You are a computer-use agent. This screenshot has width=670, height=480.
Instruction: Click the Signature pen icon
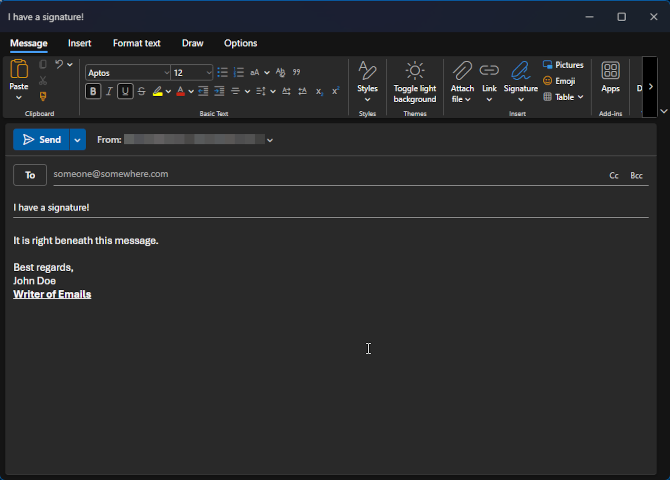coord(520,71)
